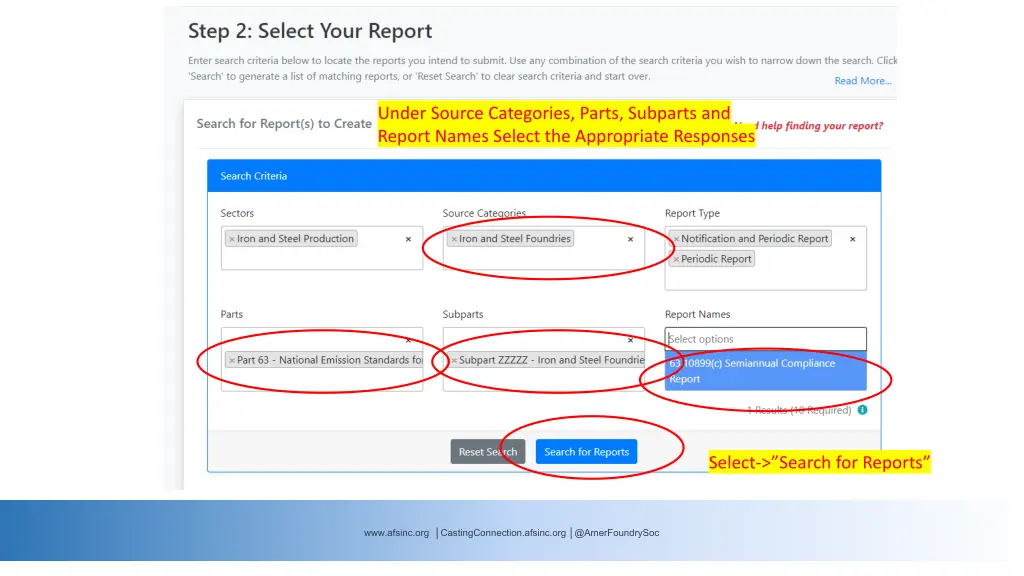Click the www.afsinc.org footer text
This screenshot has height=576, width=1024.
(396, 533)
